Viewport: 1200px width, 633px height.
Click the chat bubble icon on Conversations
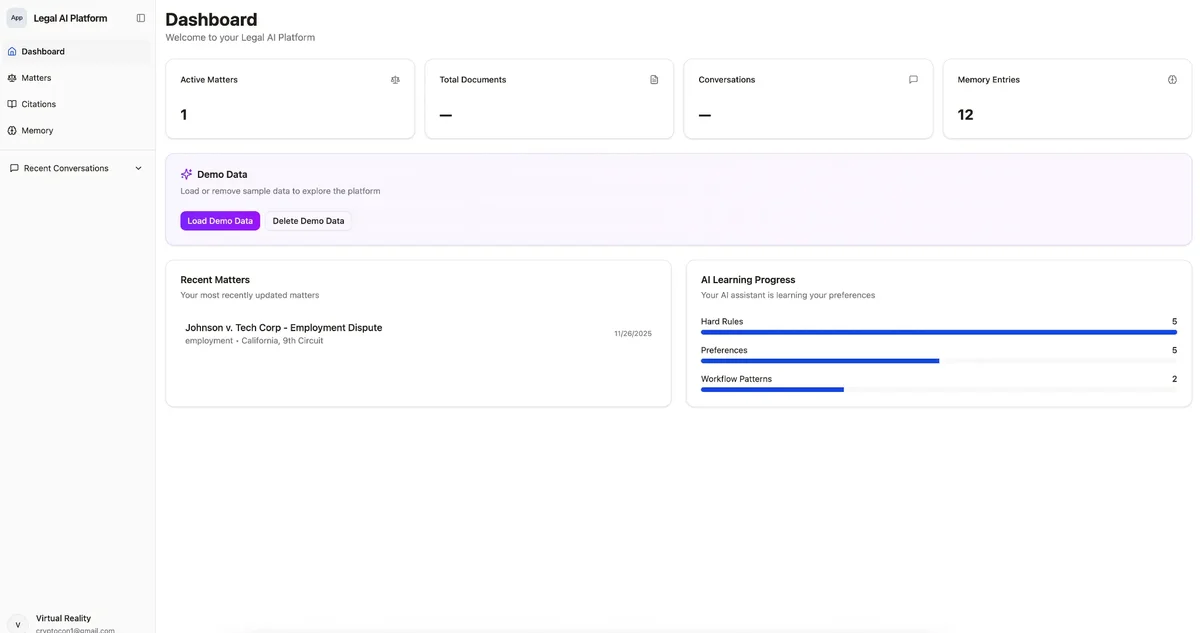coord(913,80)
